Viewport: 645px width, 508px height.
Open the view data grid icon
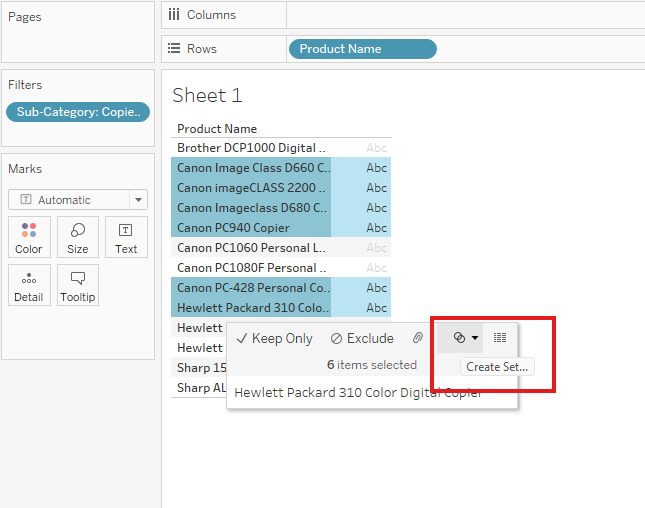coord(500,338)
